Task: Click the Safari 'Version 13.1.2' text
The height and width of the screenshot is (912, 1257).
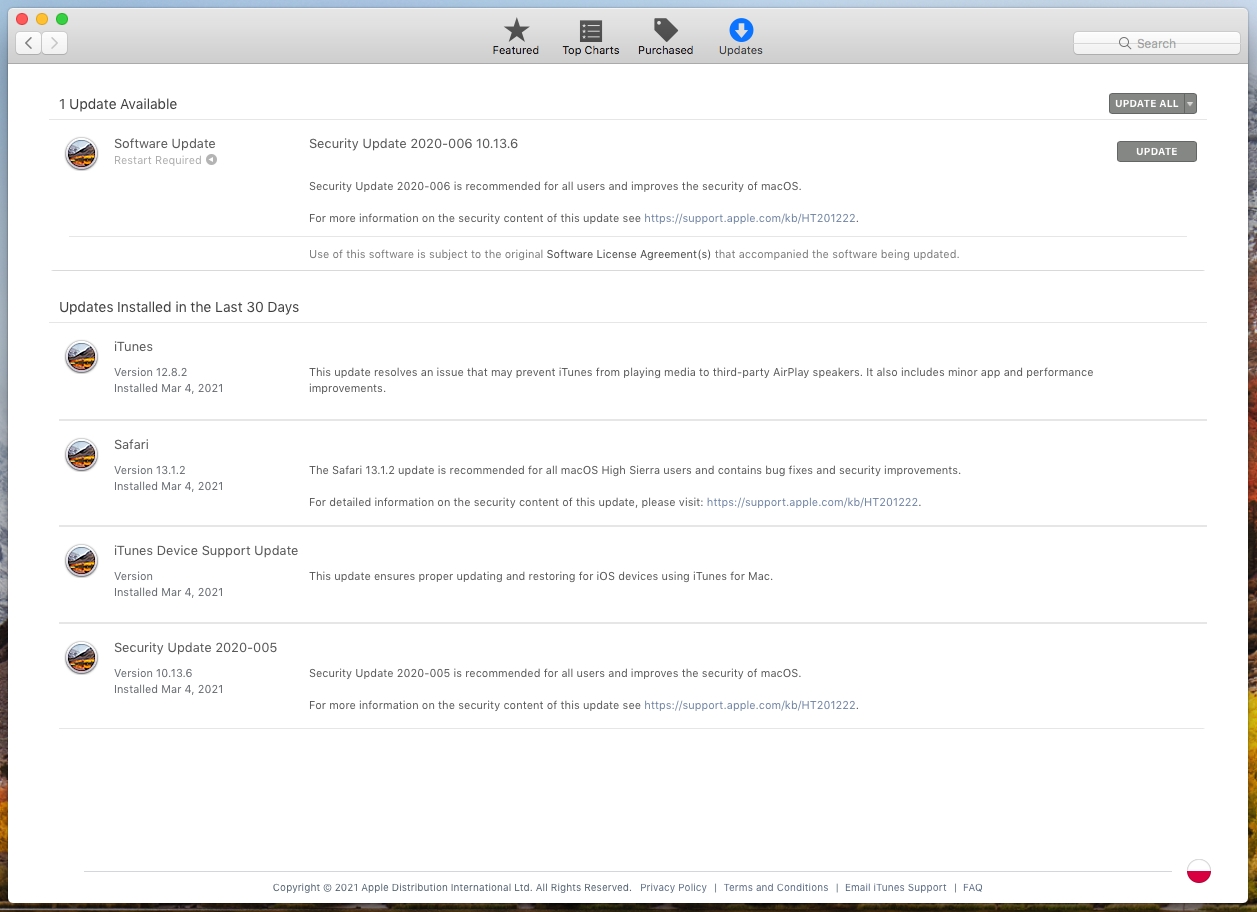Action: [x=150, y=470]
